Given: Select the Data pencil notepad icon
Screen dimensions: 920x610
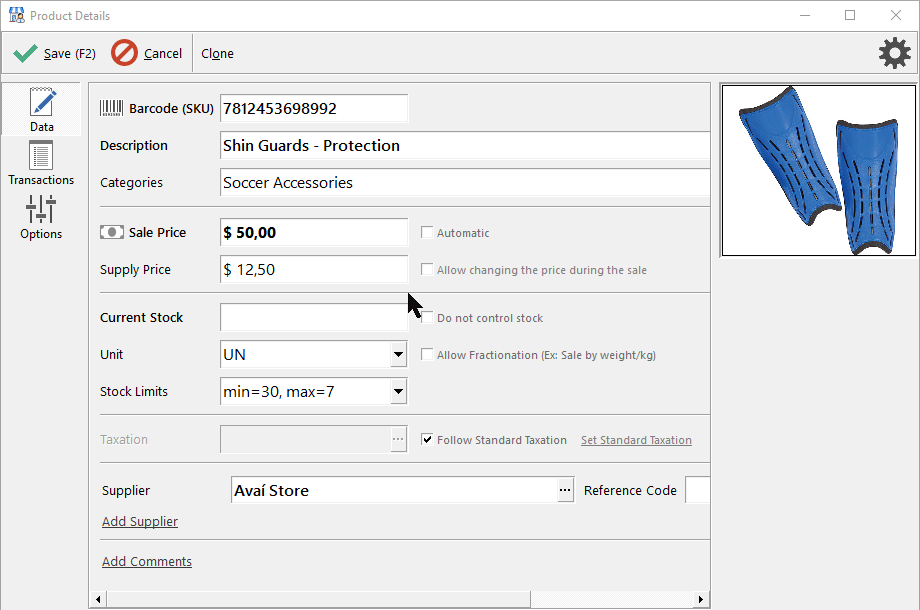Looking at the screenshot, I should click(x=42, y=101).
